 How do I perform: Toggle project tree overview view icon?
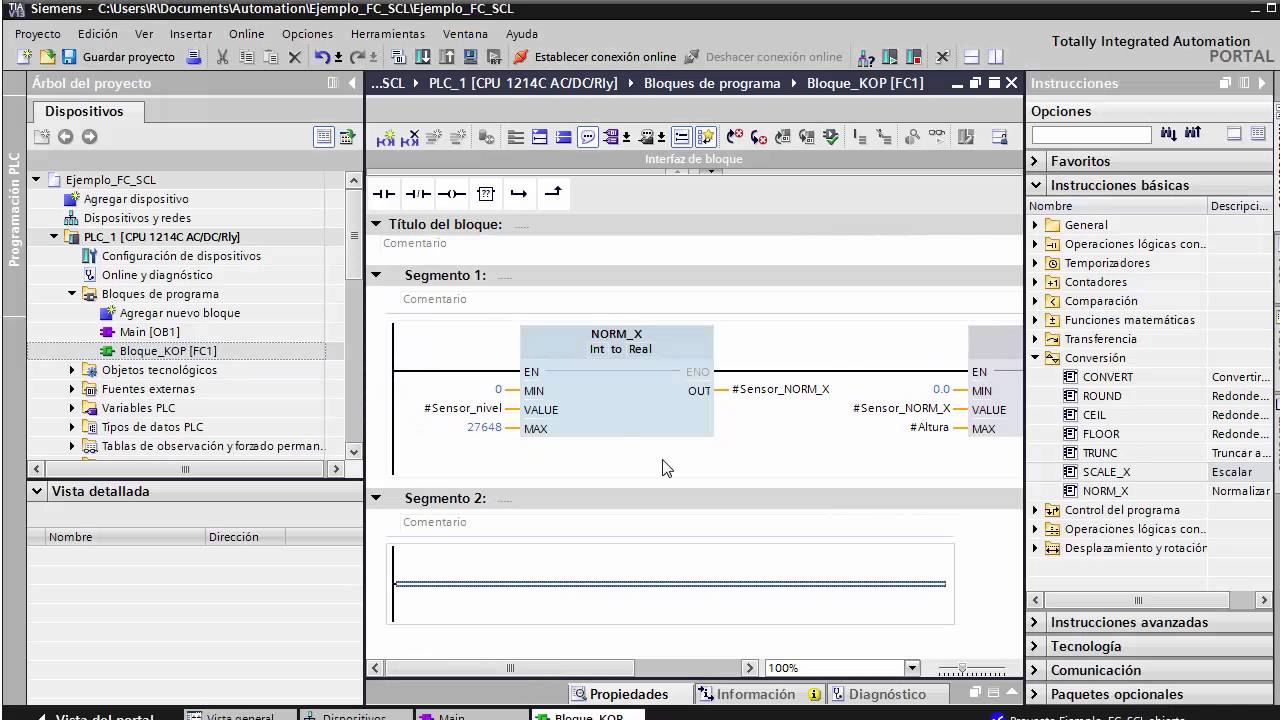coord(323,137)
